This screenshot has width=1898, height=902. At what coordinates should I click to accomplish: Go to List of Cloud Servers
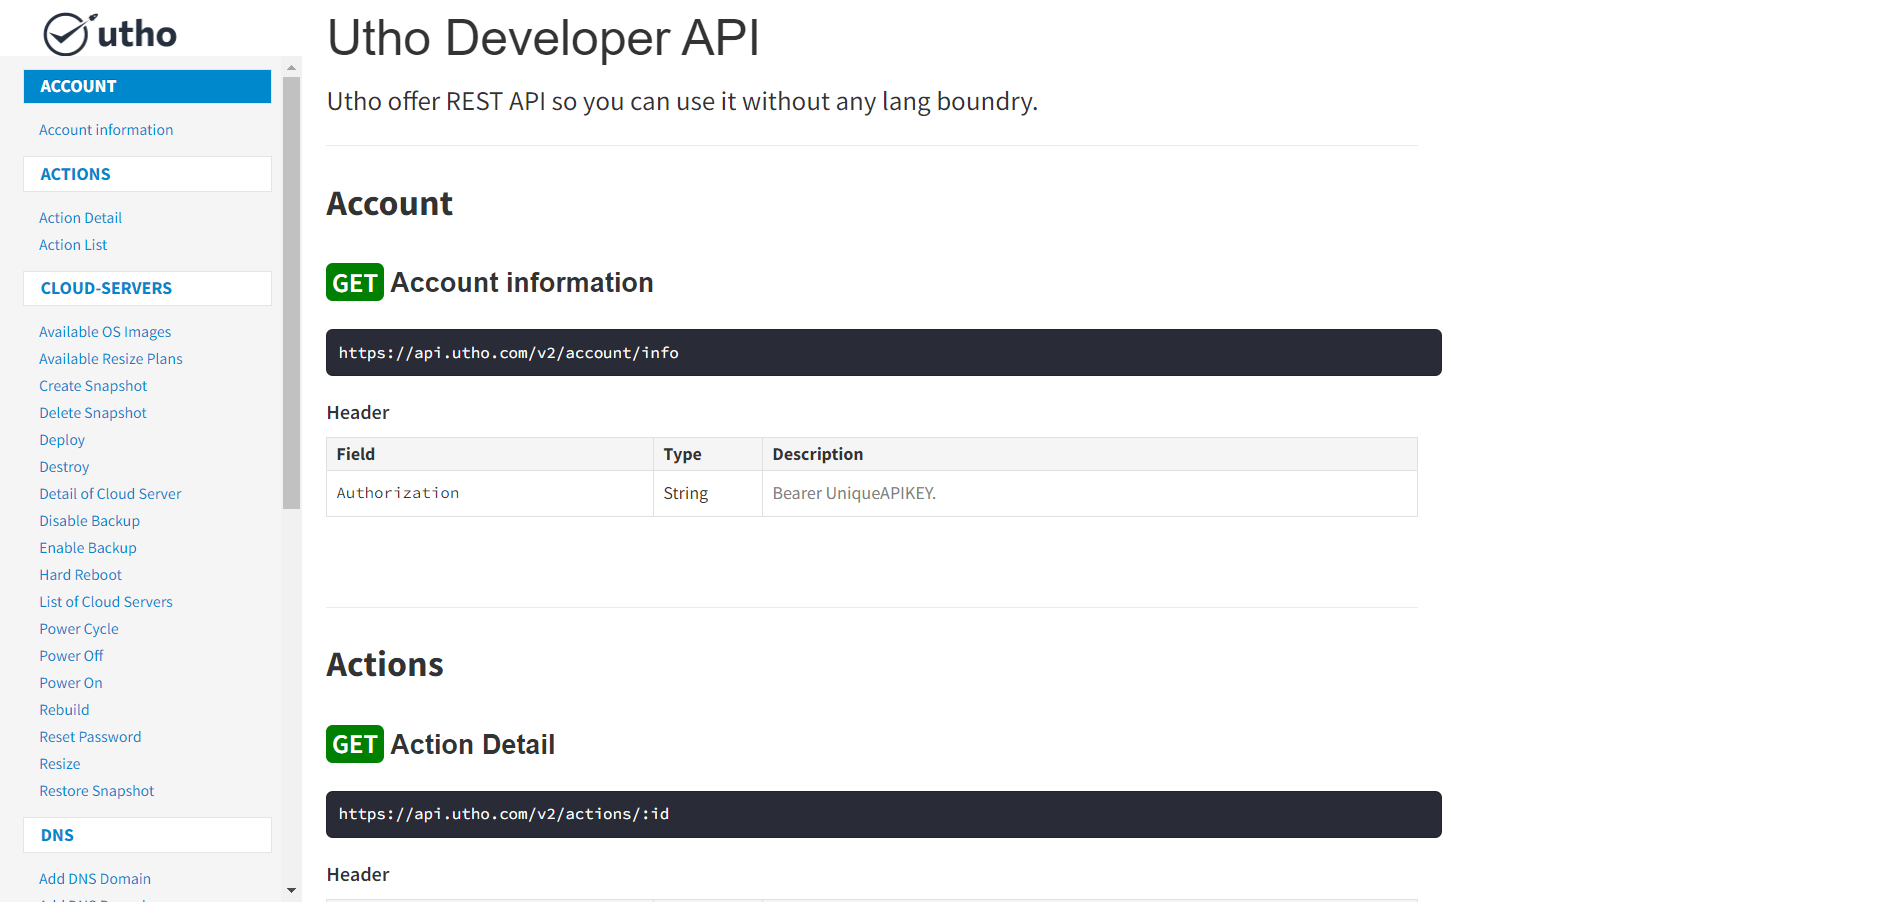tap(106, 602)
